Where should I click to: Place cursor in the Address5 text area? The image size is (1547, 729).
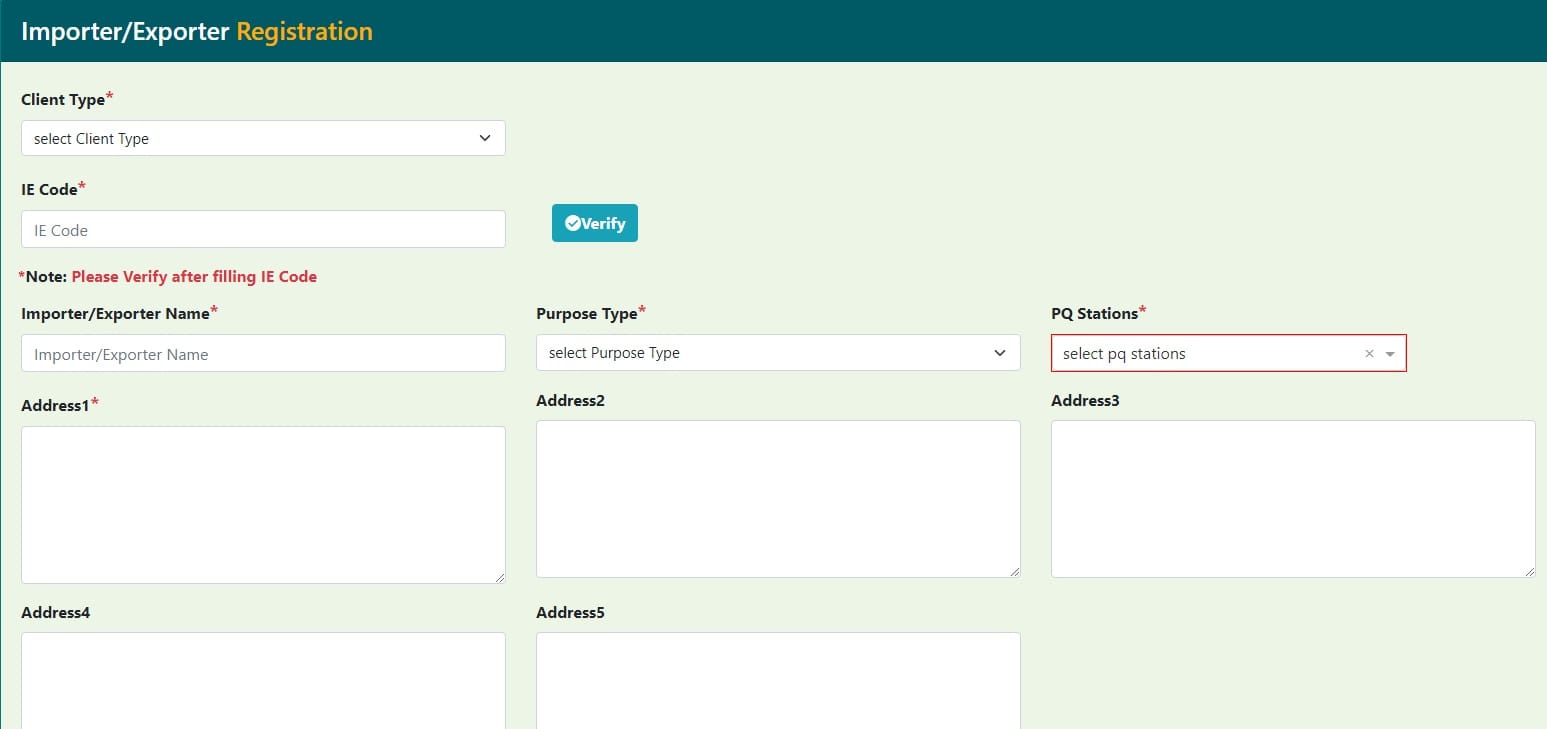pos(778,680)
